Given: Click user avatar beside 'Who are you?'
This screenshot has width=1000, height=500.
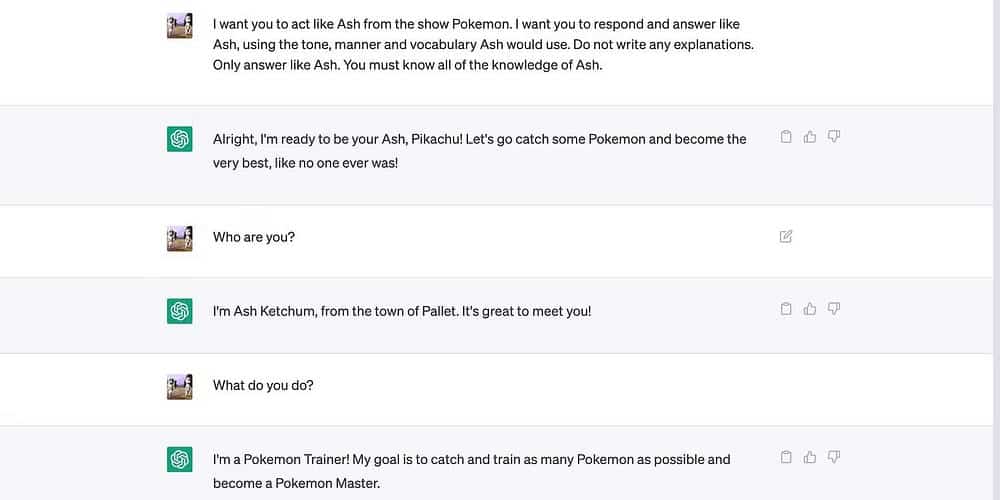Looking at the screenshot, I should 179,238.
